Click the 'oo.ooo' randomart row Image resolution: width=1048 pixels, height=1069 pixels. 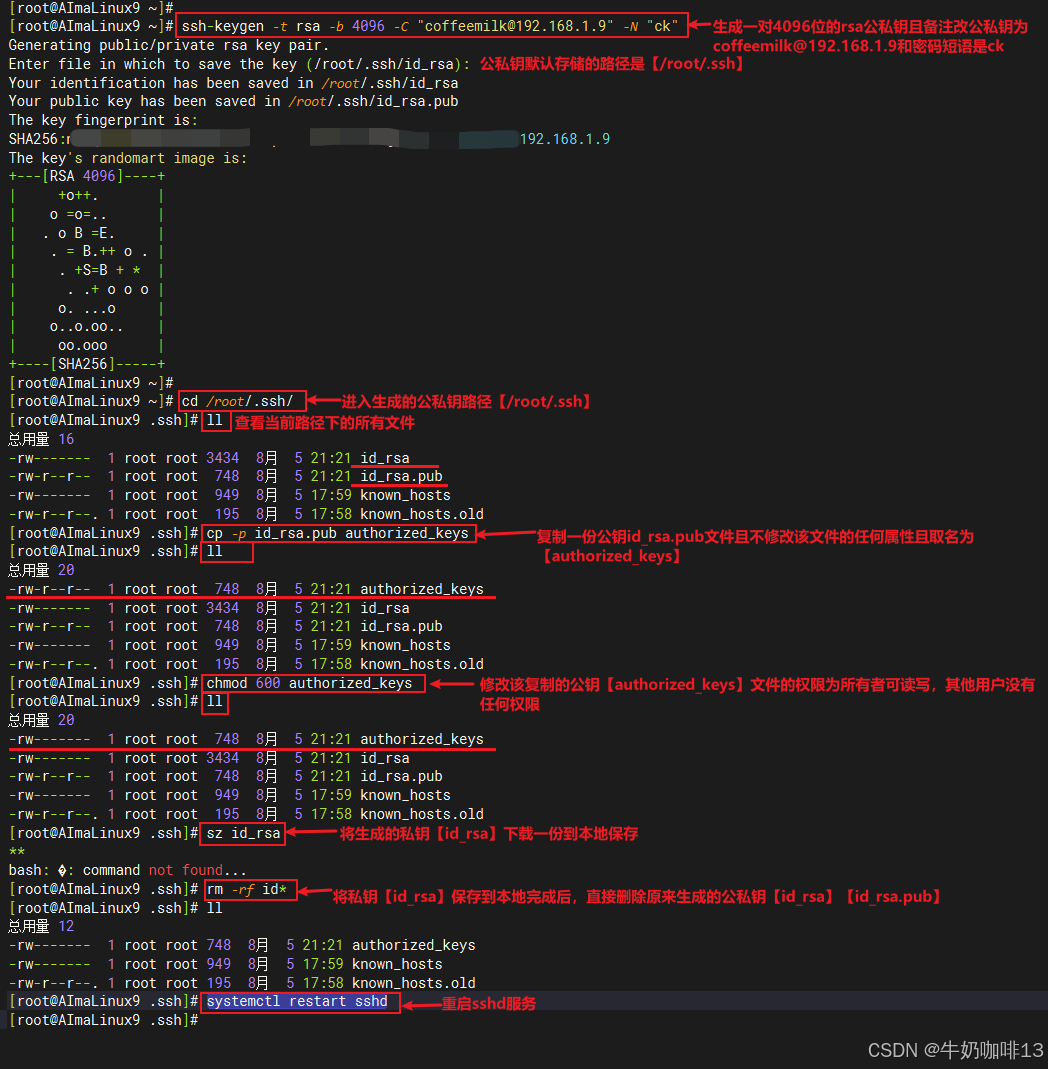83,346
